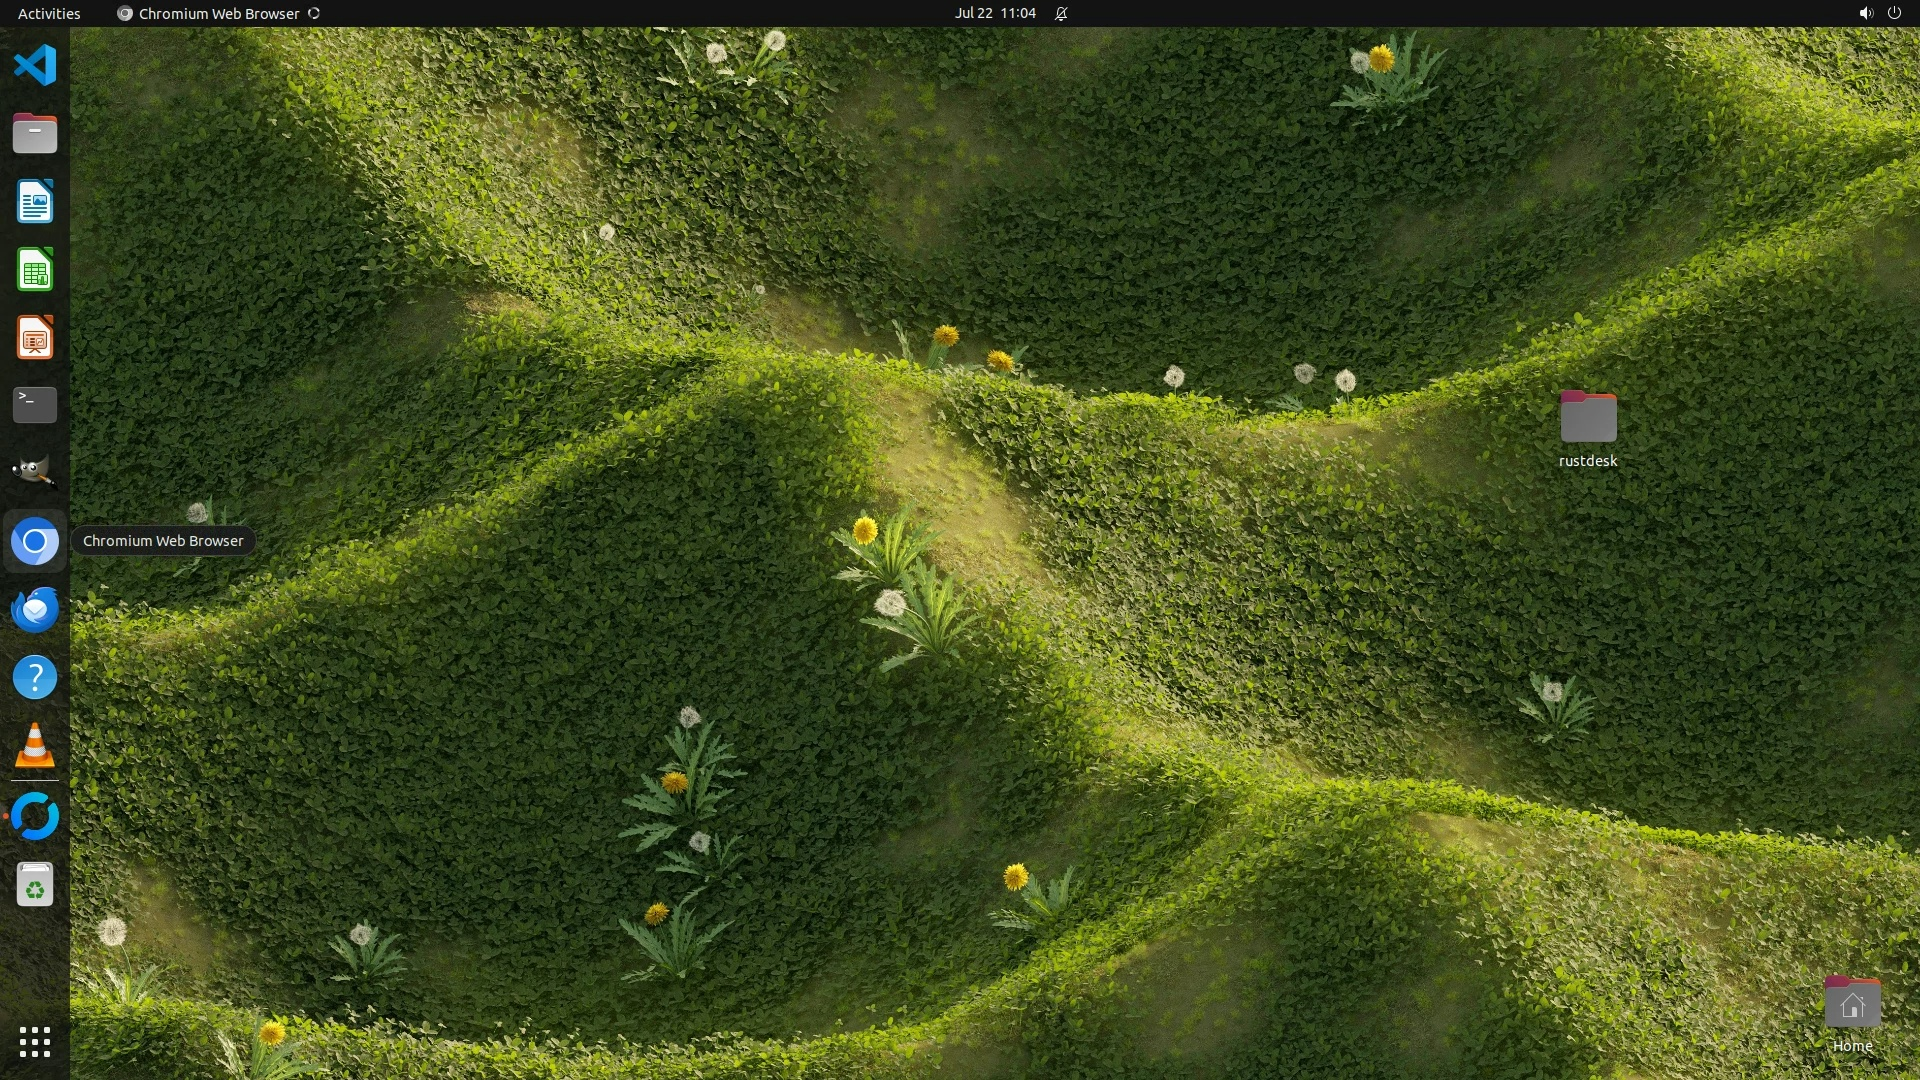Viewport: 1920px width, 1080px height.
Task: Open Thunderbird mail from the dock
Action: [35, 609]
